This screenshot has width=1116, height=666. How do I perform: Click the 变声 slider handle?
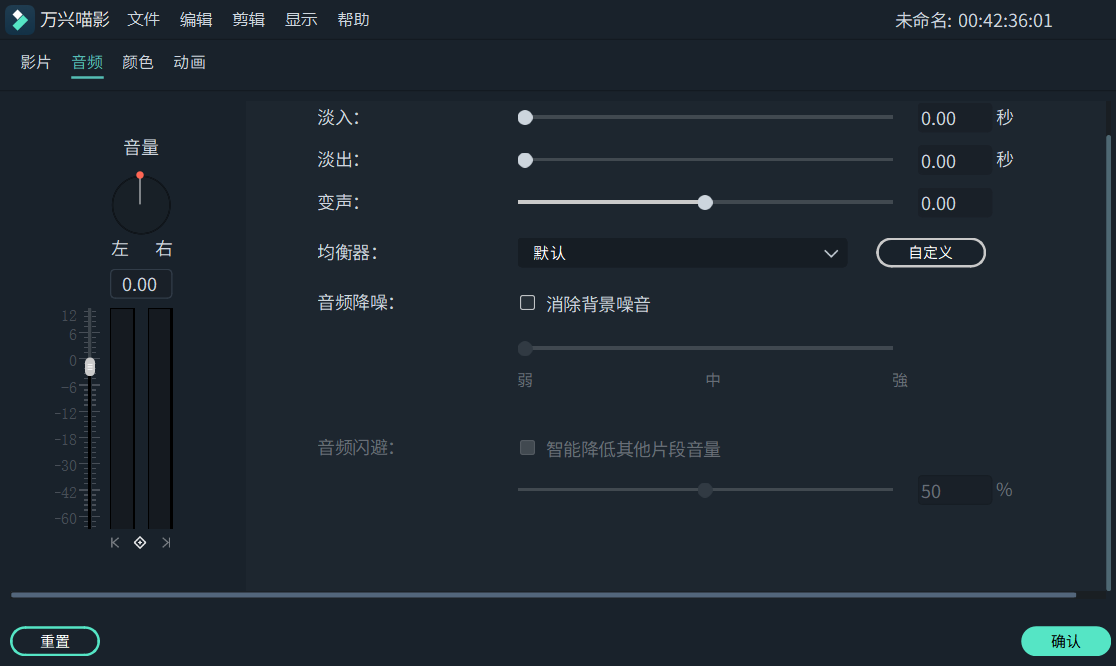click(705, 202)
